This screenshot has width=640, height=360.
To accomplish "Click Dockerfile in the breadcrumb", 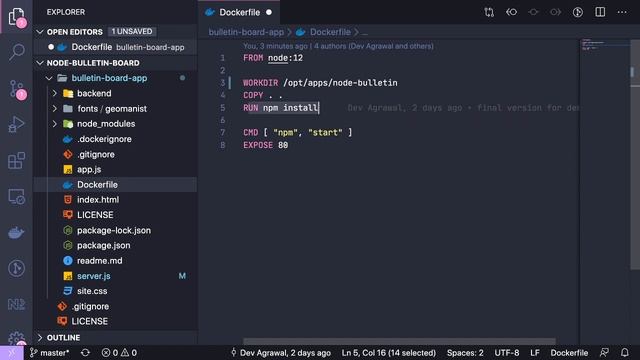I will tap(330, 32).
